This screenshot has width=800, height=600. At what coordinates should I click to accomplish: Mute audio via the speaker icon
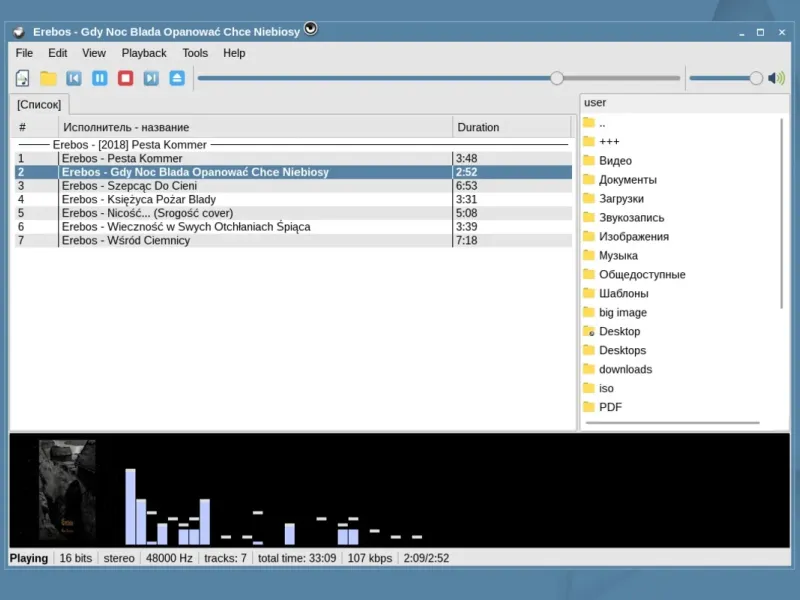tap(777, 78)
